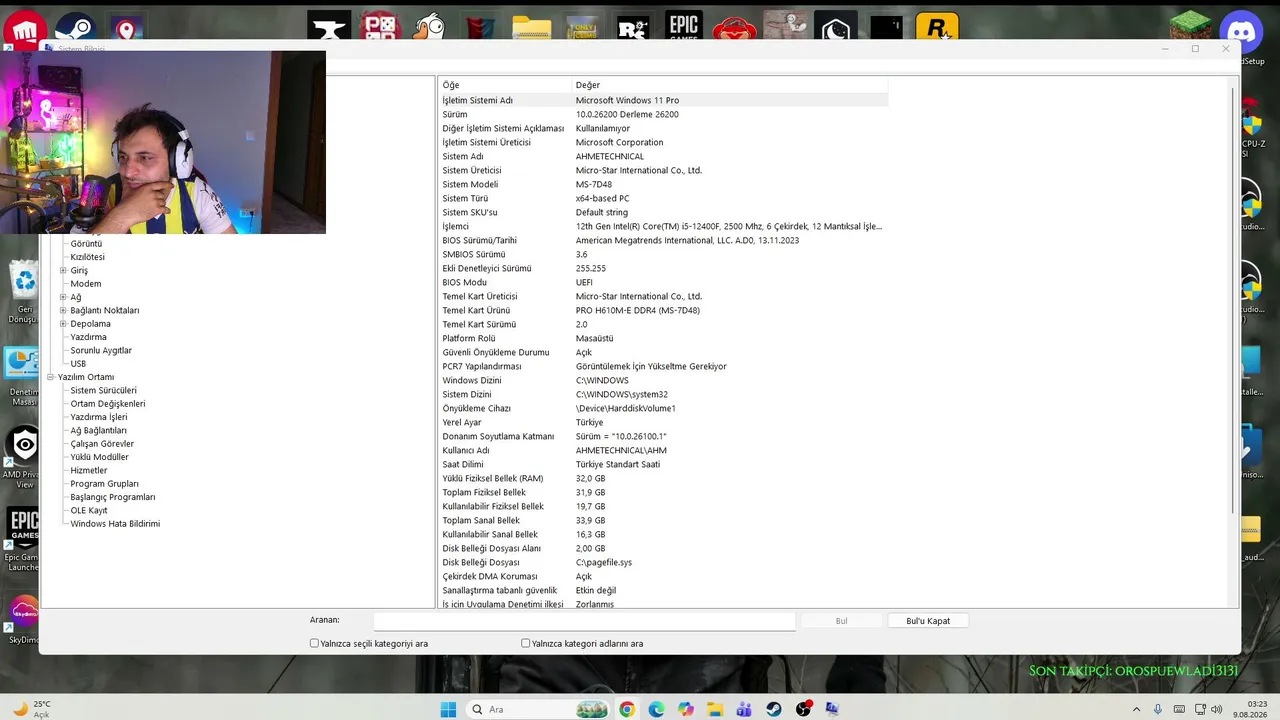Open Program Grupları category
Screen dimensions: 1280x720
104,484
